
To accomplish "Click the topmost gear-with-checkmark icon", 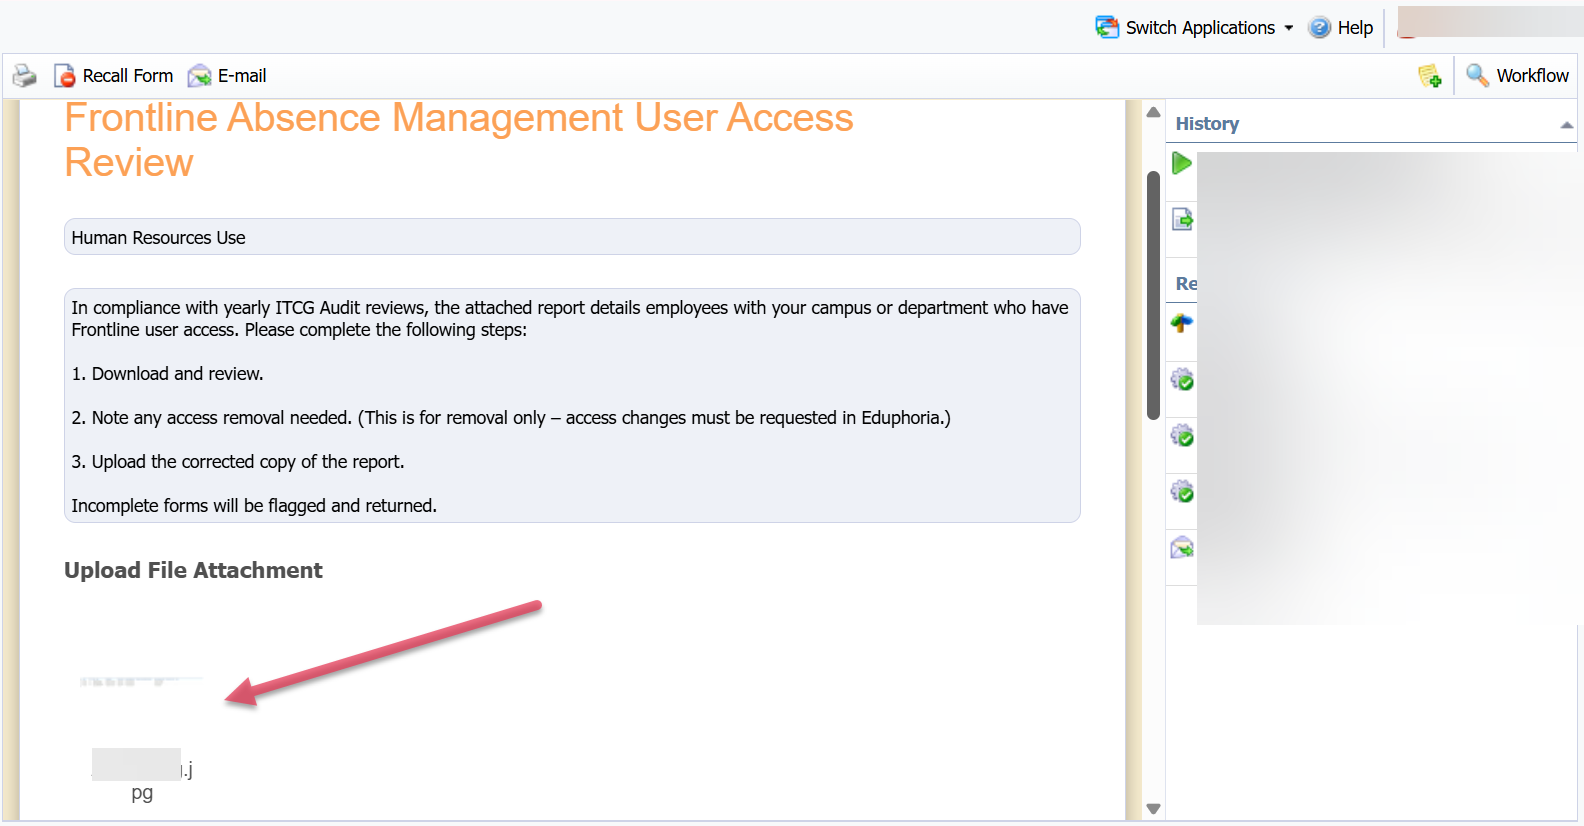I will [1182, 380].
